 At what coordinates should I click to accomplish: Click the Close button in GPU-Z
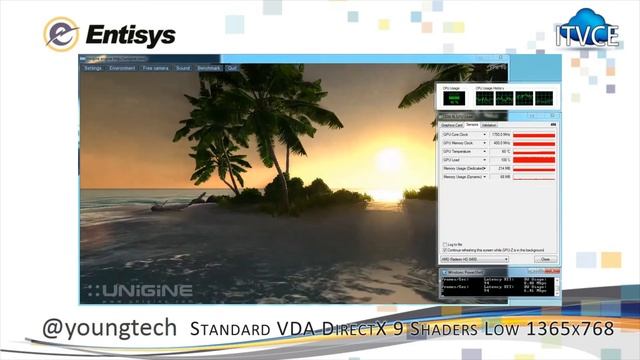click(x=545, y=259)
